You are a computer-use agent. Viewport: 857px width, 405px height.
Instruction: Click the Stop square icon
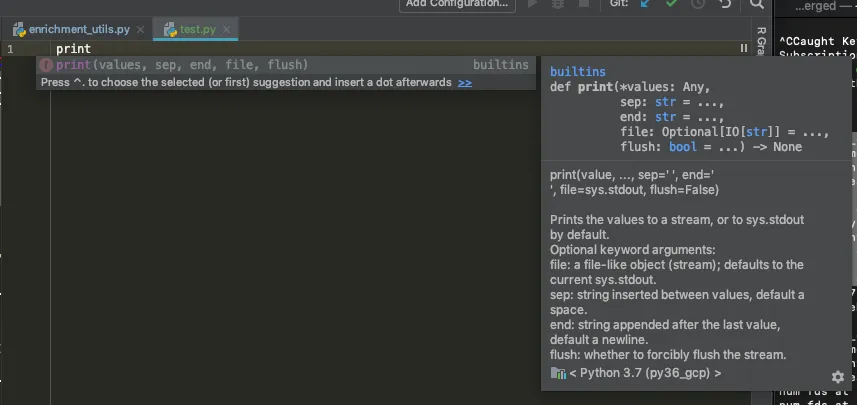coord(584,3)
